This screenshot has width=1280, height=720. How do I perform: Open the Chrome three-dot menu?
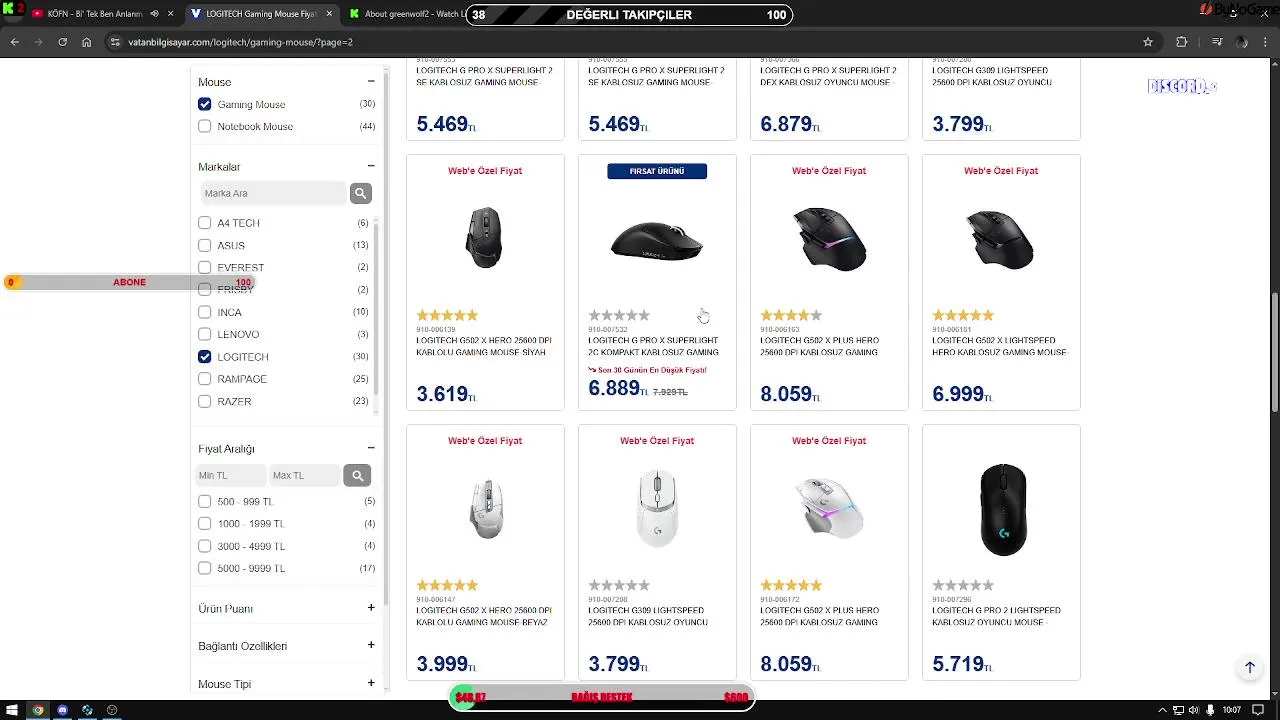click(x=1267, y=42)
